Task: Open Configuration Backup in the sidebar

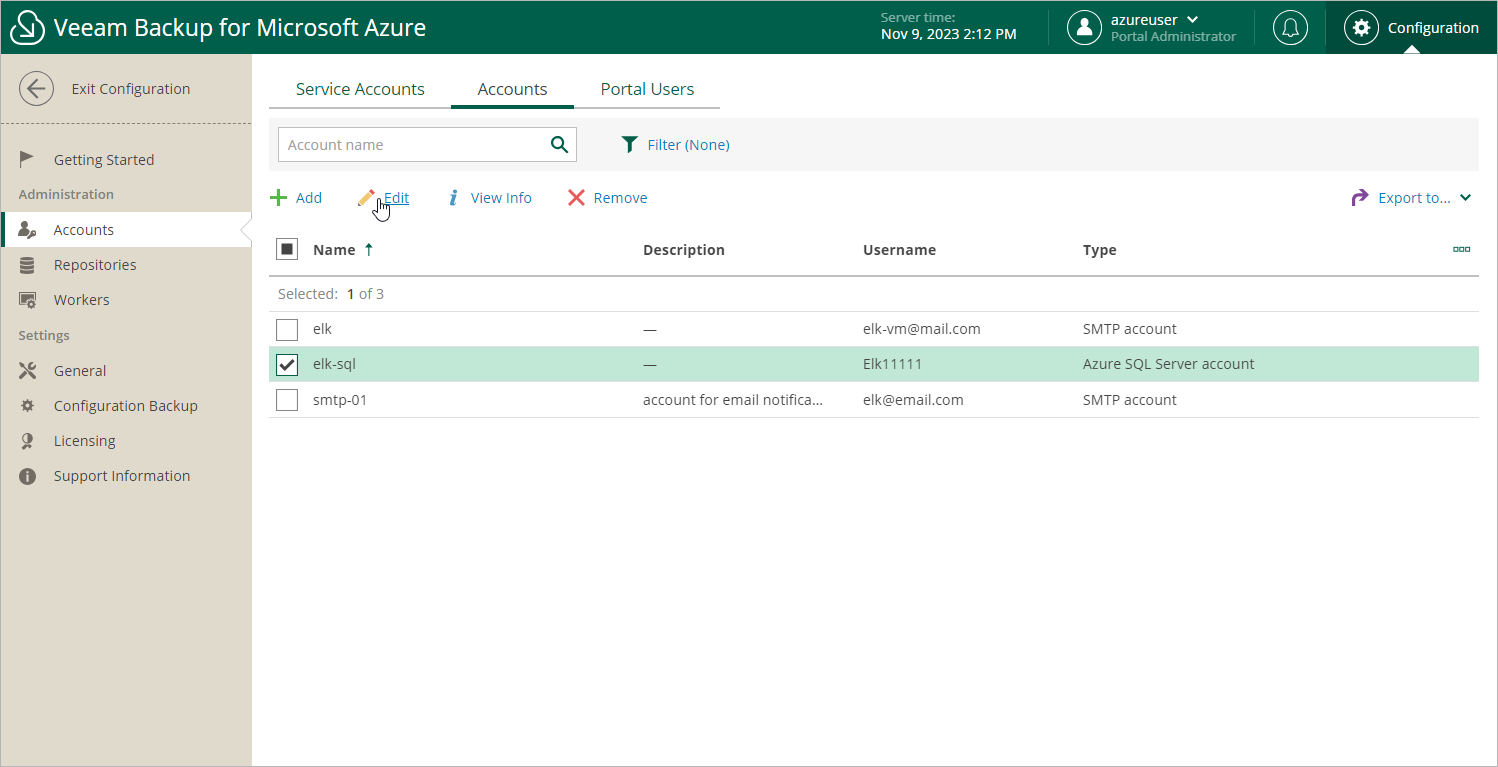Action: pos(126,406)
